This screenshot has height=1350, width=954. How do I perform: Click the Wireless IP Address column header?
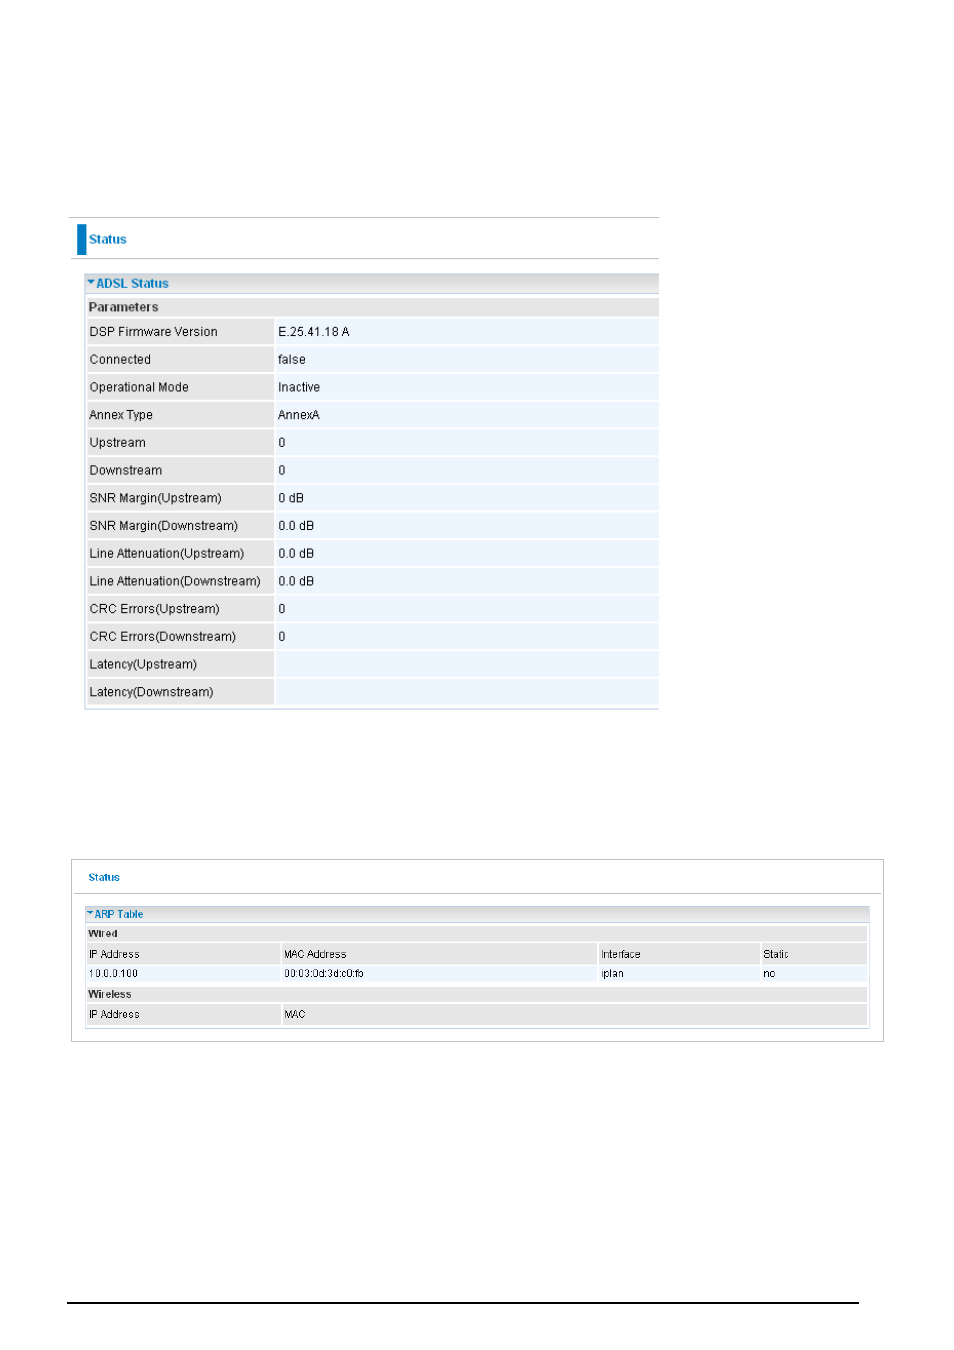[x=114, y=1015]
